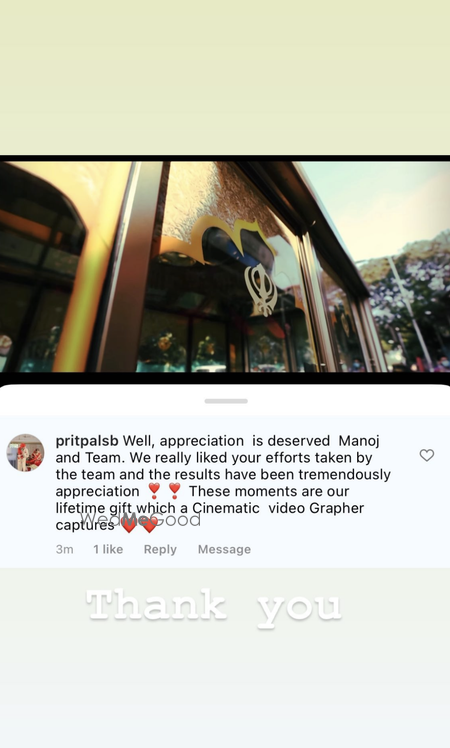The width and height of the screenshot is (450, 748).
Task: Click the gray sheet drag handle
Action: (x=226, y=401)
